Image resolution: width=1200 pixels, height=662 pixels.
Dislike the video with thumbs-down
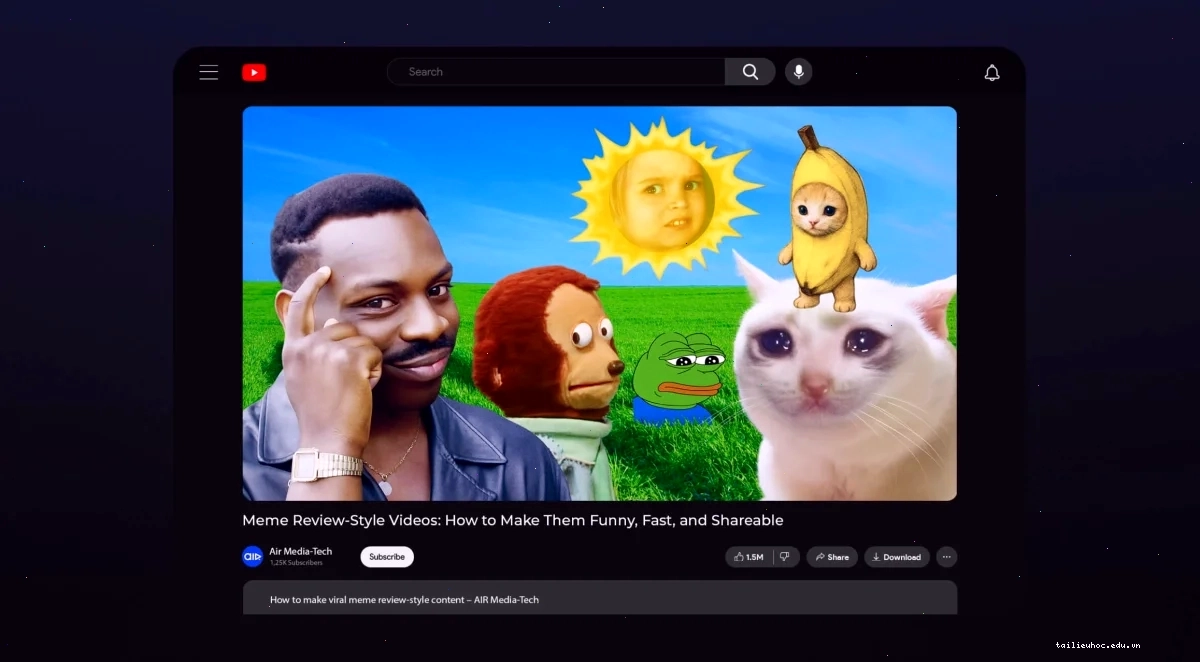click(786, 557)
